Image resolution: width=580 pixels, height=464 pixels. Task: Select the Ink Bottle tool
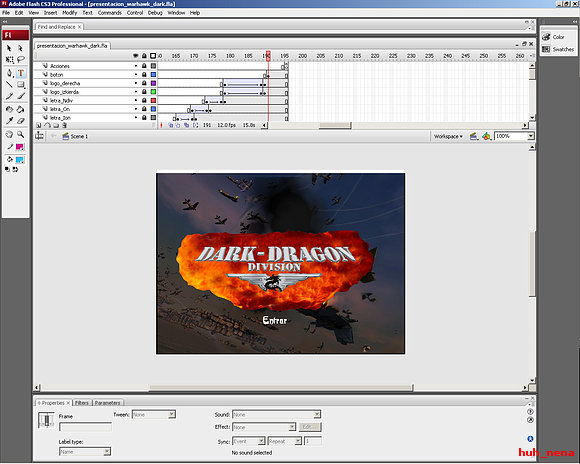click(9, 109)
